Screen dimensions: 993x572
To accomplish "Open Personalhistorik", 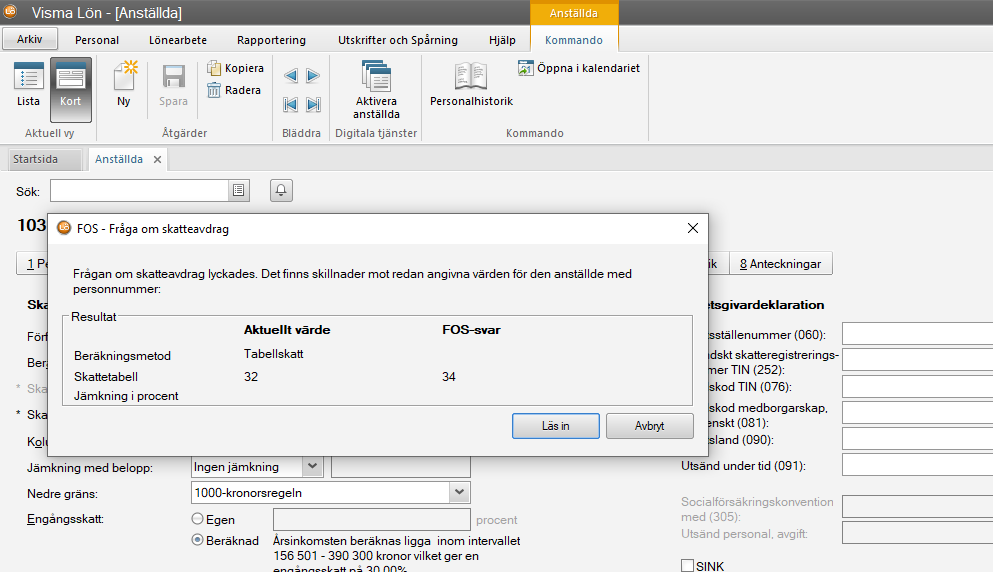I will [x=471, y=84].
